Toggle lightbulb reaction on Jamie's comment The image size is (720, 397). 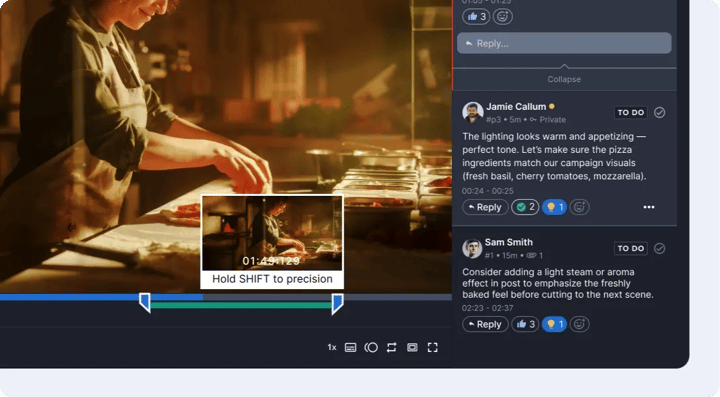tap(554, 207)
